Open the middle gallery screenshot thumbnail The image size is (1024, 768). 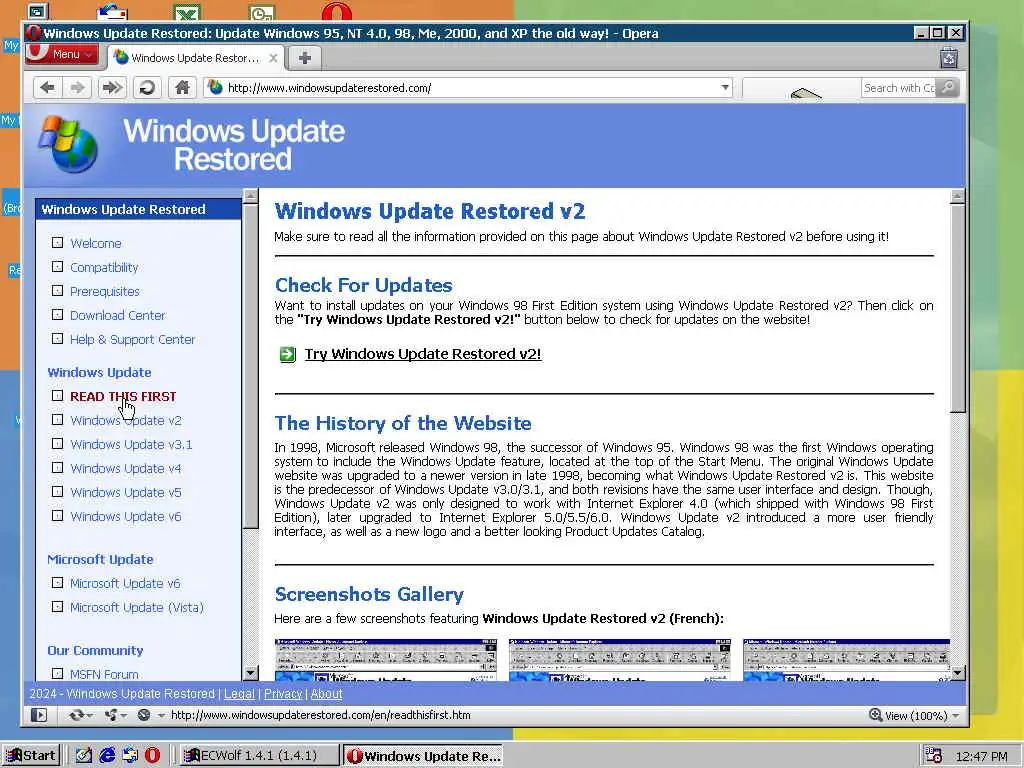620,660
